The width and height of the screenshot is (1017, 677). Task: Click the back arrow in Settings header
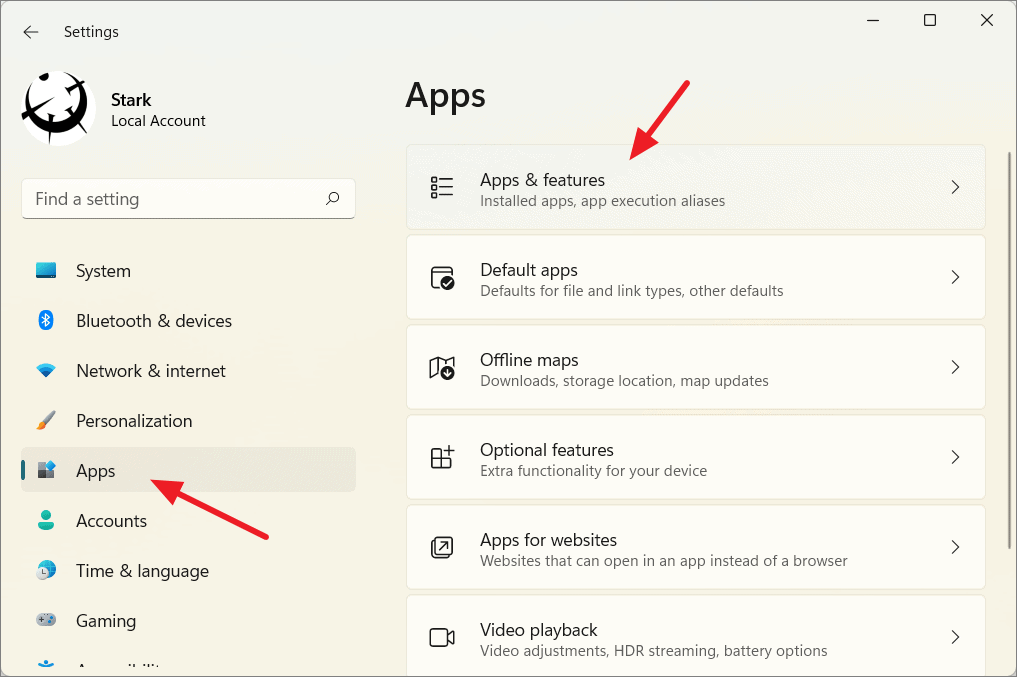click(31, 32)
